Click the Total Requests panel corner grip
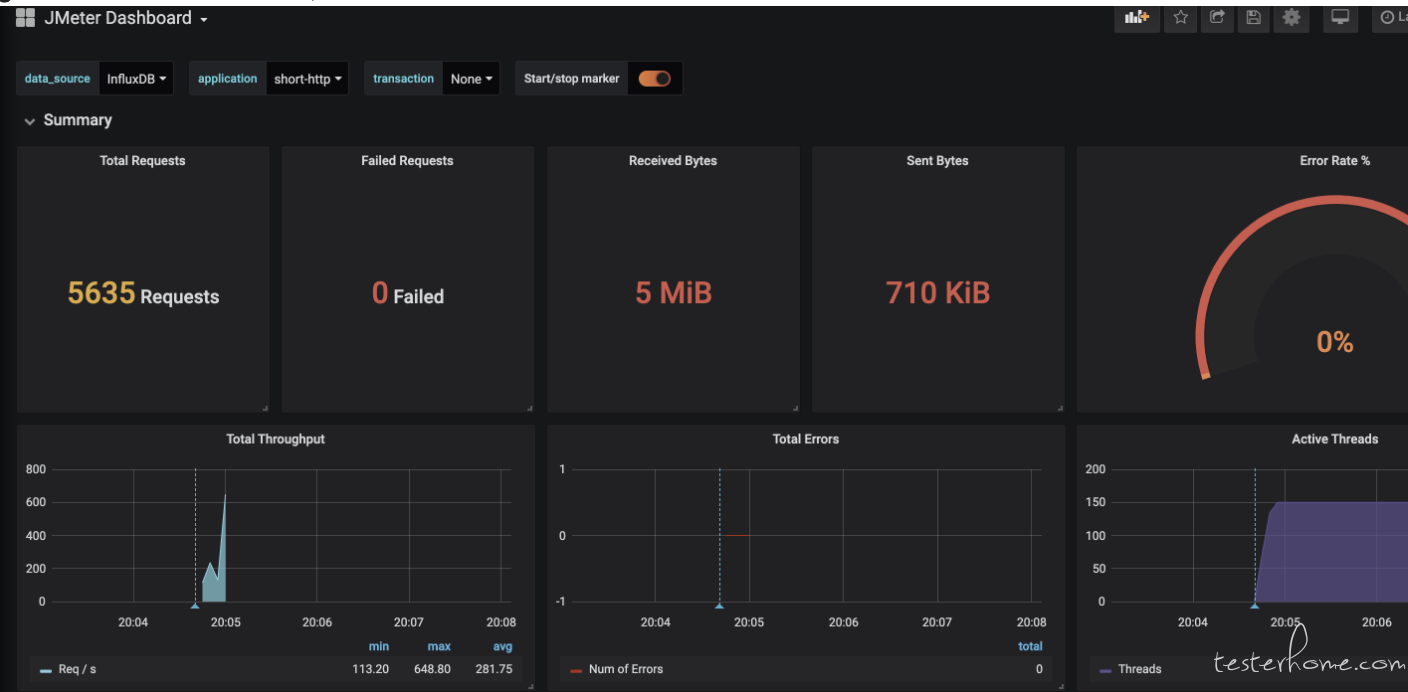 (265, 408)
